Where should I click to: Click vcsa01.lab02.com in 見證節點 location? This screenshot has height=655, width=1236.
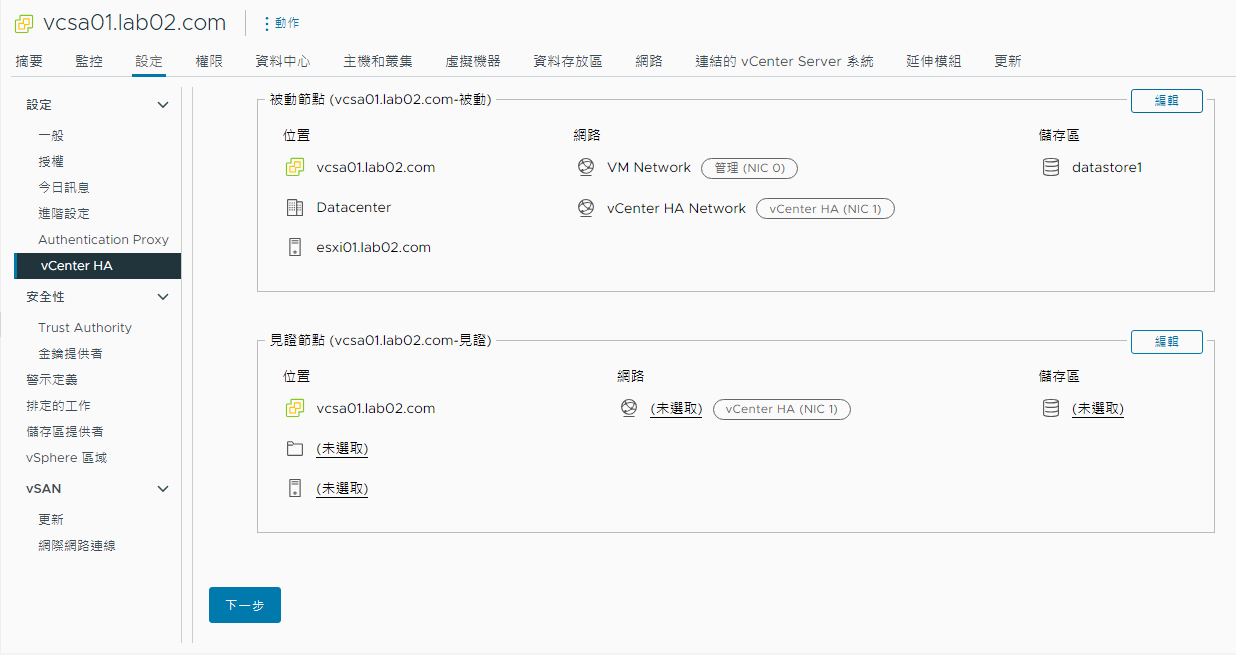tap(375, 408)
